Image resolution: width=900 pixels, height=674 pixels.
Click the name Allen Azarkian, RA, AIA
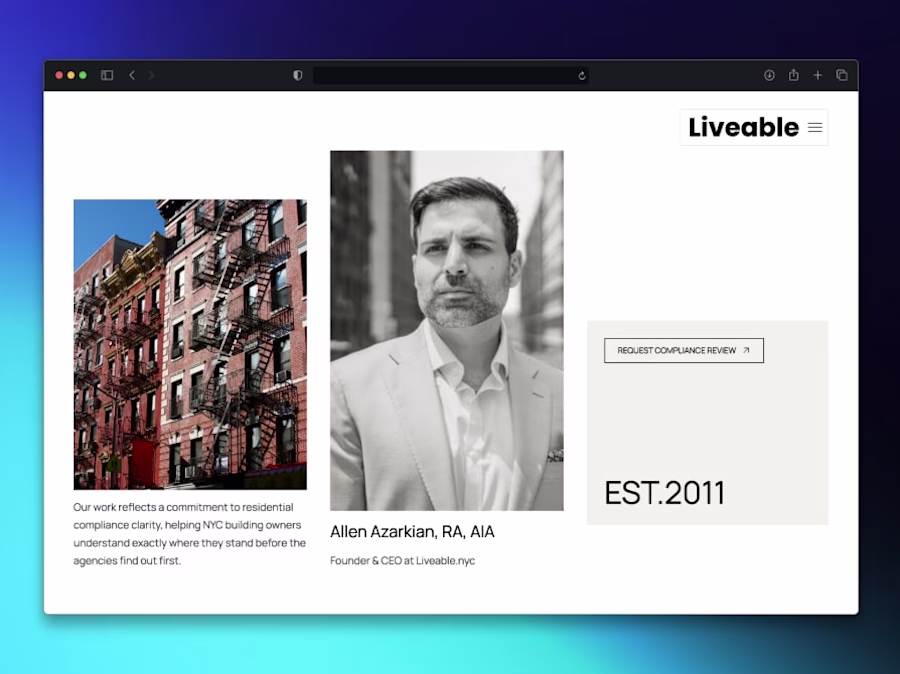click(x=412, y=532)
